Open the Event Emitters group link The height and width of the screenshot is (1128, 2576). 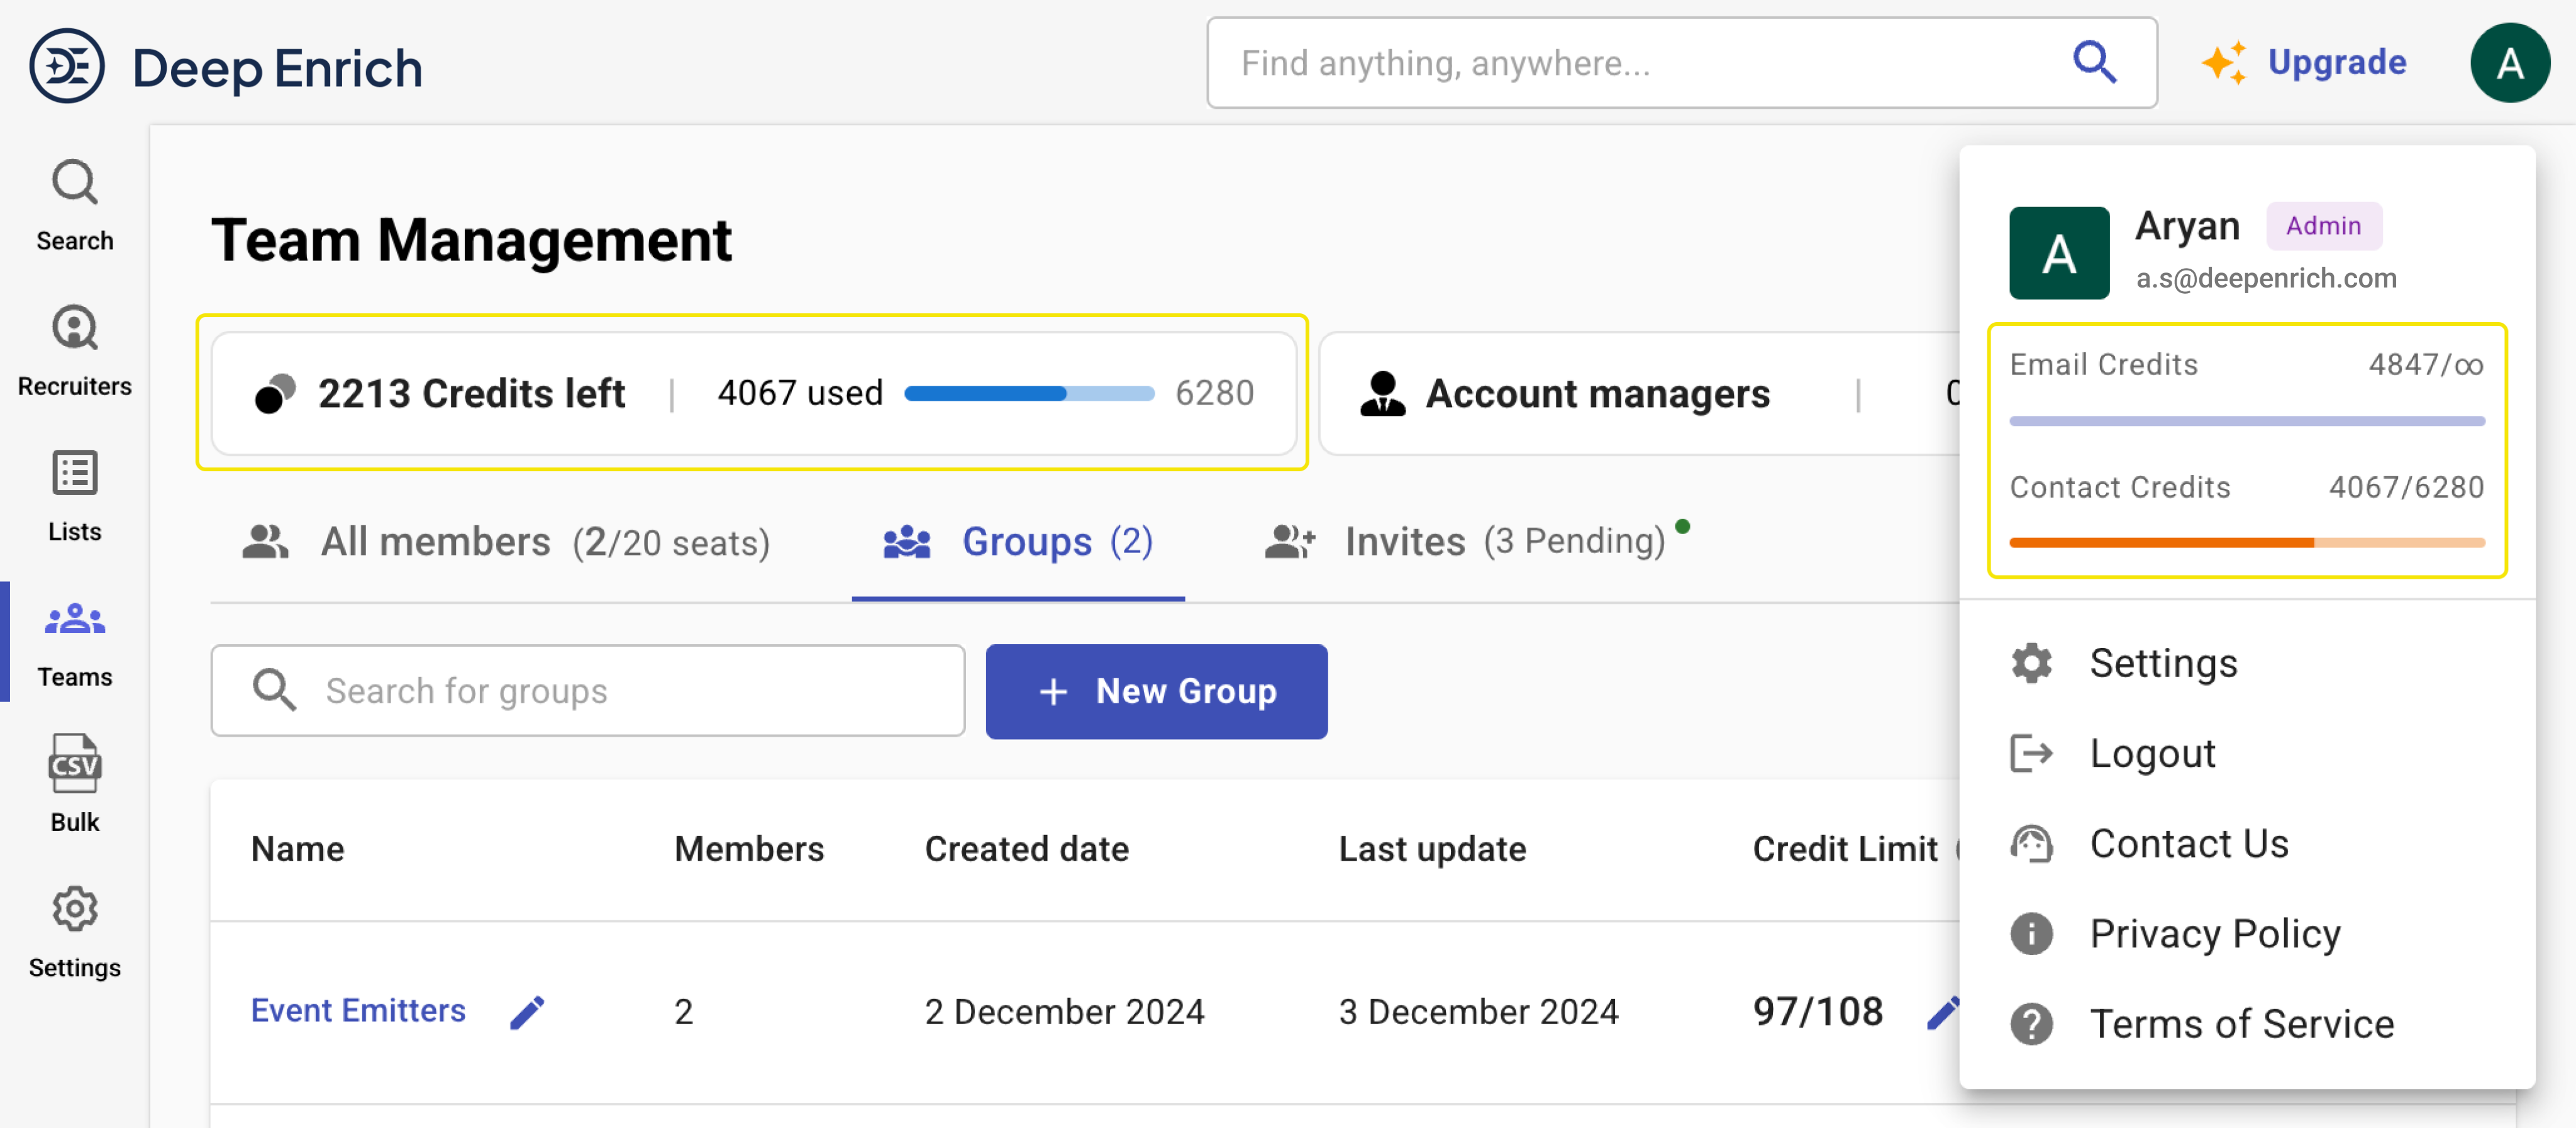[358, 1010]
